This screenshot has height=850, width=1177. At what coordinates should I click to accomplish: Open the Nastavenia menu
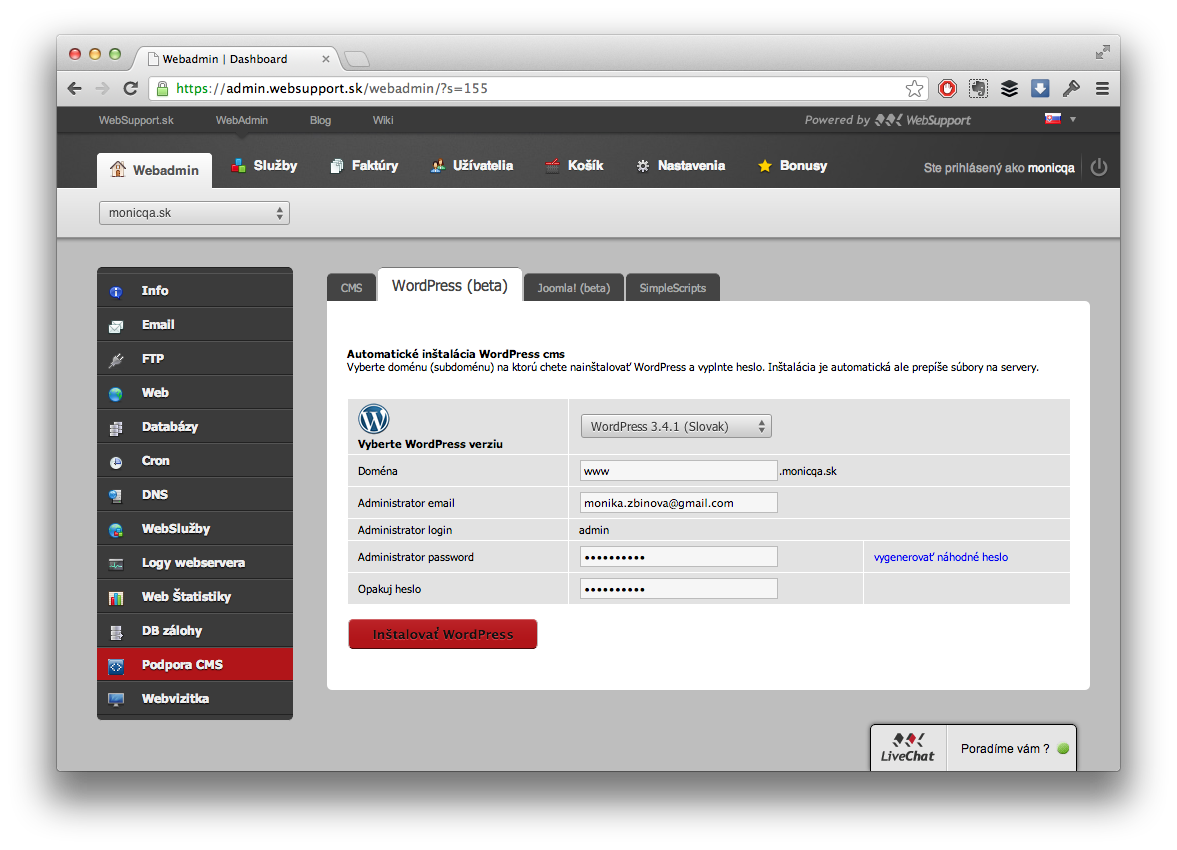689,166
